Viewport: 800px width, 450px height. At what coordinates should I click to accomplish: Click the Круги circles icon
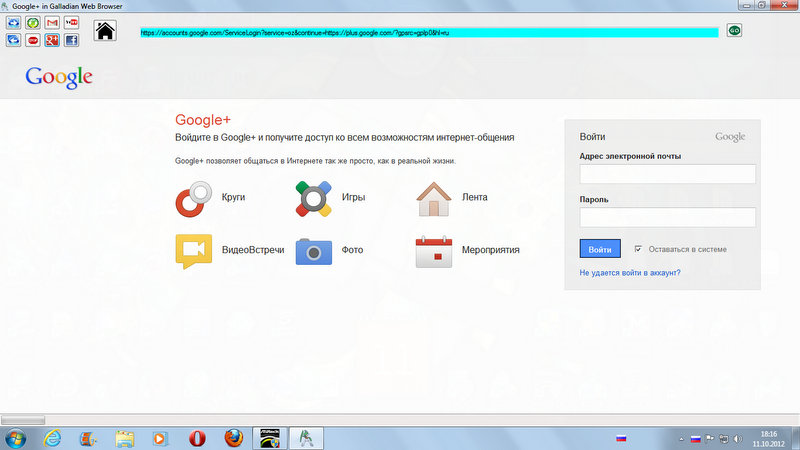coord(193,199)
